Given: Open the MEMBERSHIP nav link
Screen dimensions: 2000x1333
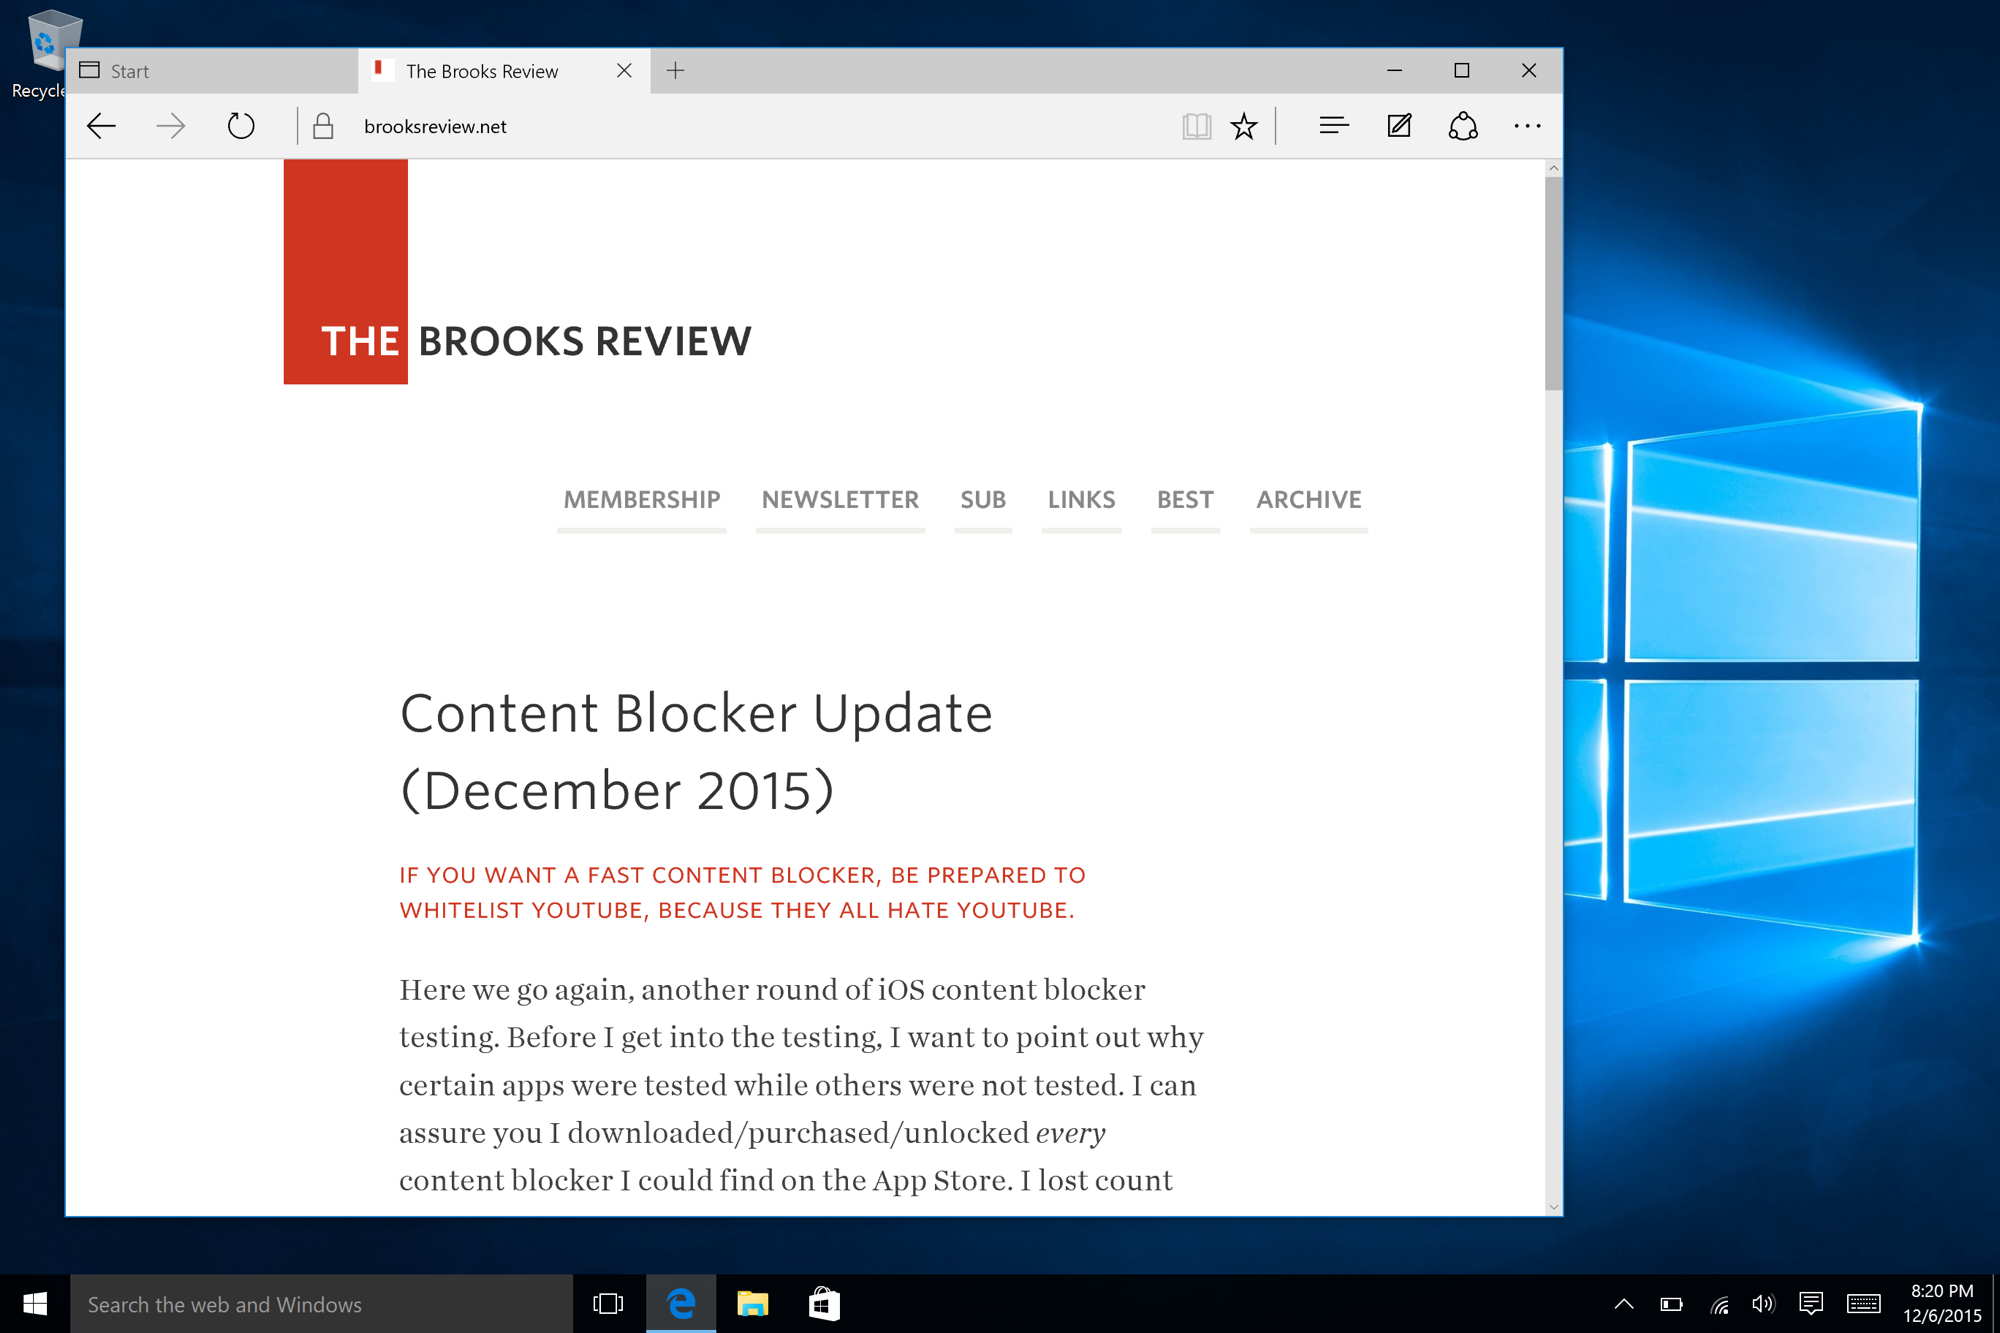Looking at the screenshot, I should click(x=642, y=500).
